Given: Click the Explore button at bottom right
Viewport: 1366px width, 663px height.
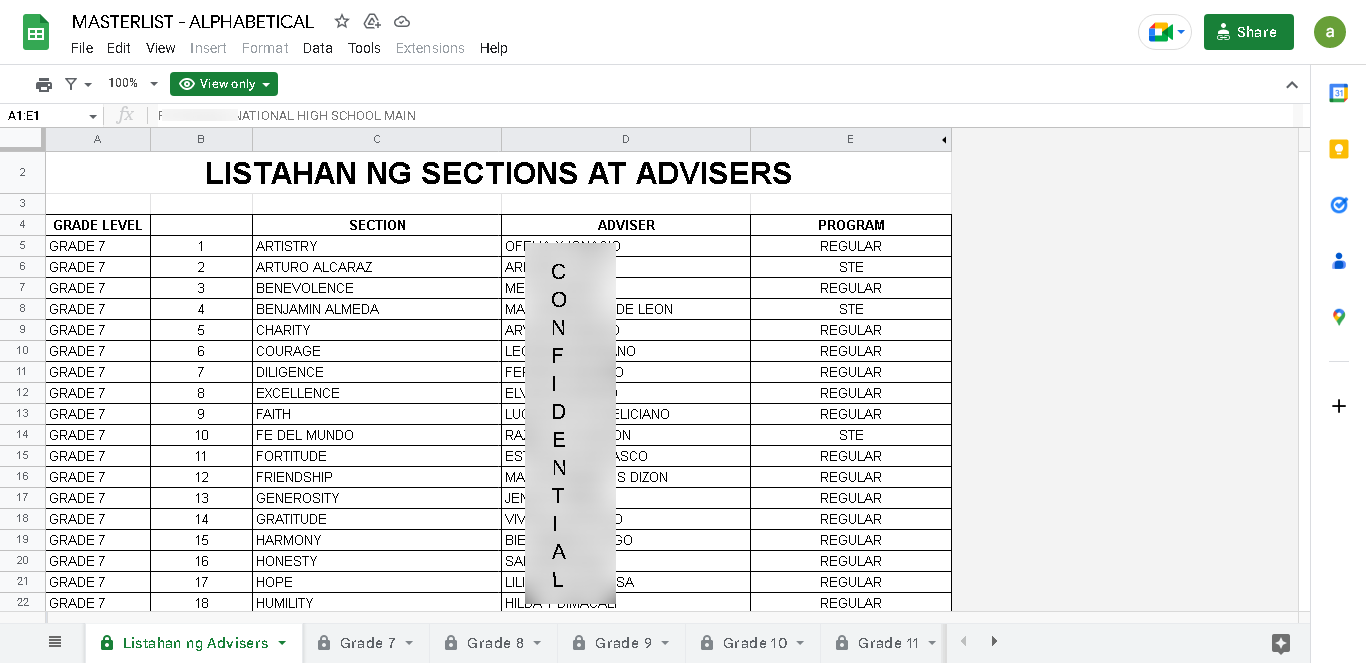Looking at the screenshot, I should pyautogui.click(x=1281, y=643).
